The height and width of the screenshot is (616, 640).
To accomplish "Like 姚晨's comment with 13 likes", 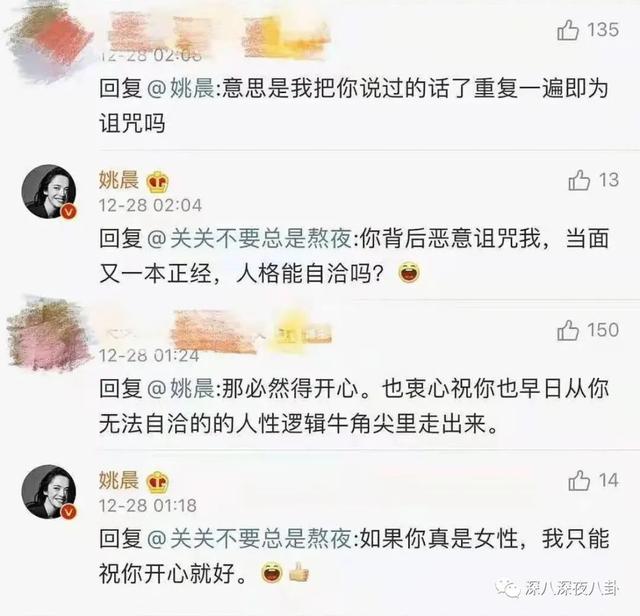I will (x=579, y=180).
